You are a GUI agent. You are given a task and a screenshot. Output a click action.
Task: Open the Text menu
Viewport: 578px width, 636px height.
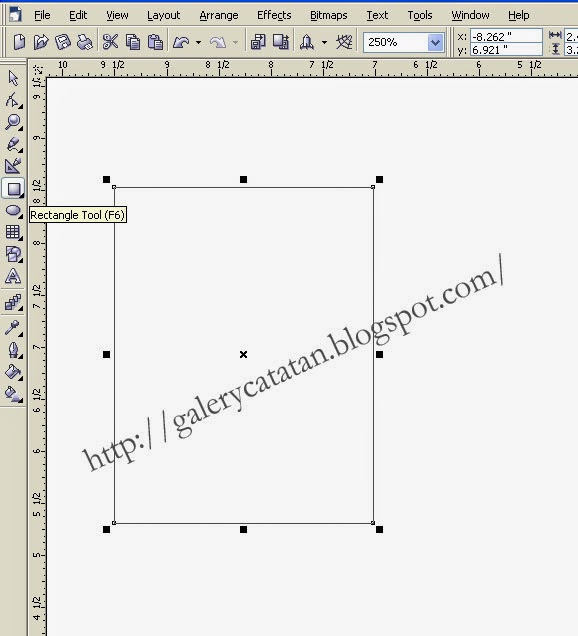click(x=377, y=15)
